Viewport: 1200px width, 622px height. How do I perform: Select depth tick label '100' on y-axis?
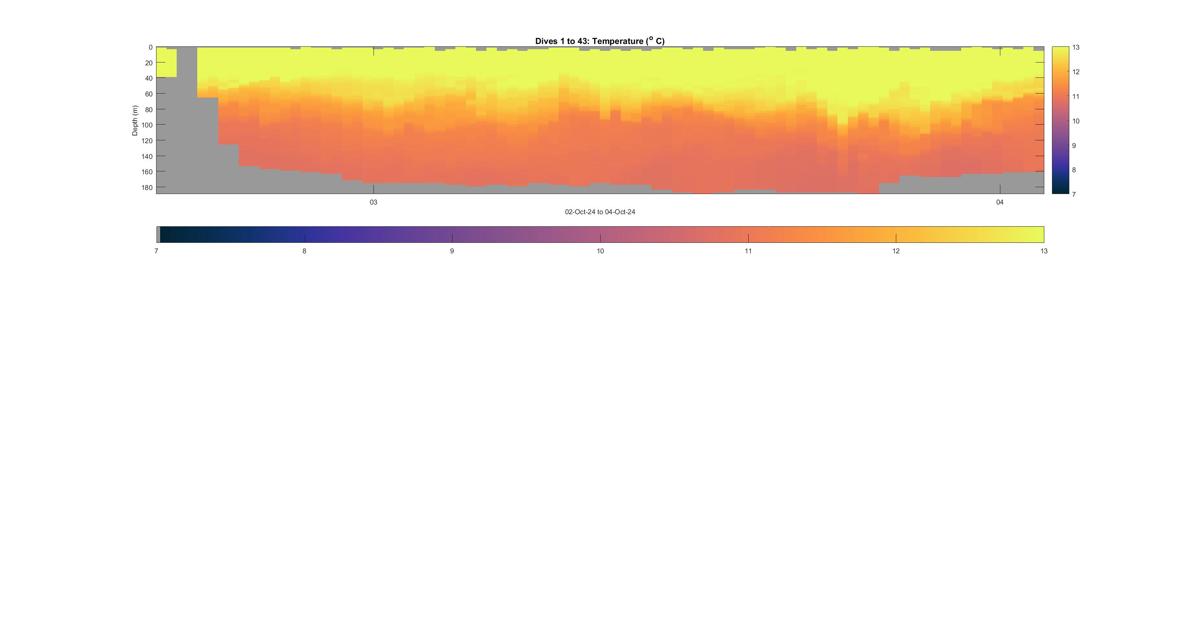coord(146,125)
